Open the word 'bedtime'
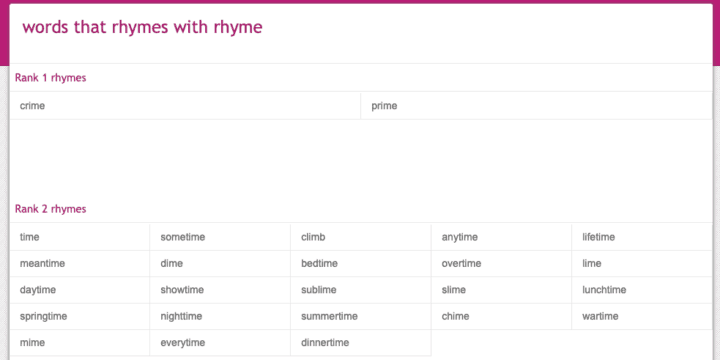 [x=319, y=264]
